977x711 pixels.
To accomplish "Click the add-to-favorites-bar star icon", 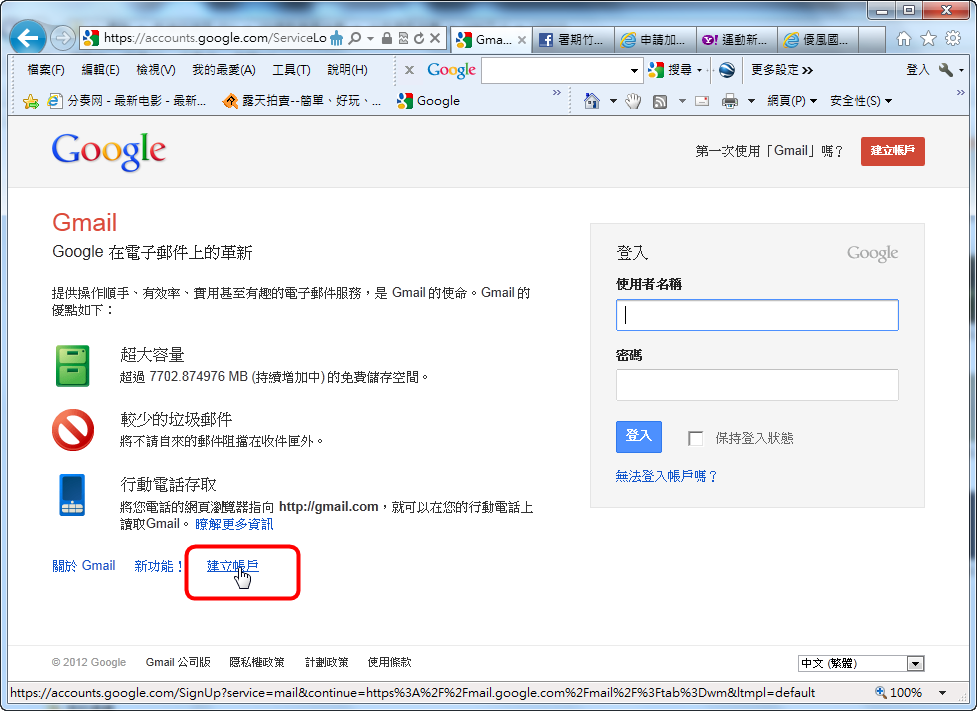I will click(30, 101).
